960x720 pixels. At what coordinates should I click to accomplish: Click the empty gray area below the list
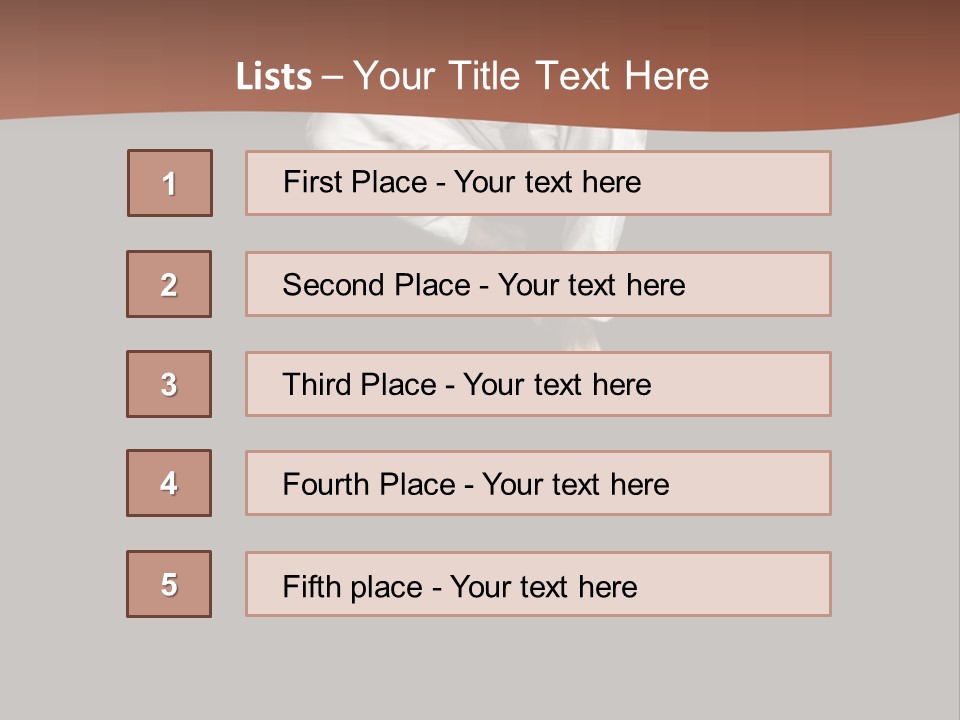pyautogui.click(x=480, y=665)
